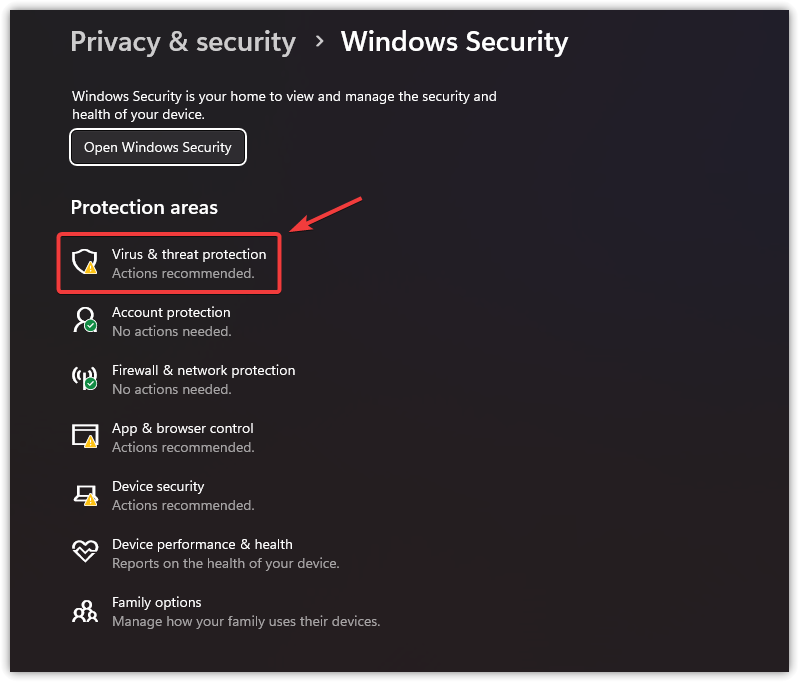This screenshot has height=682, width=799.
Task: Click the Account protection person icon
Action: (x=84, y=320)
